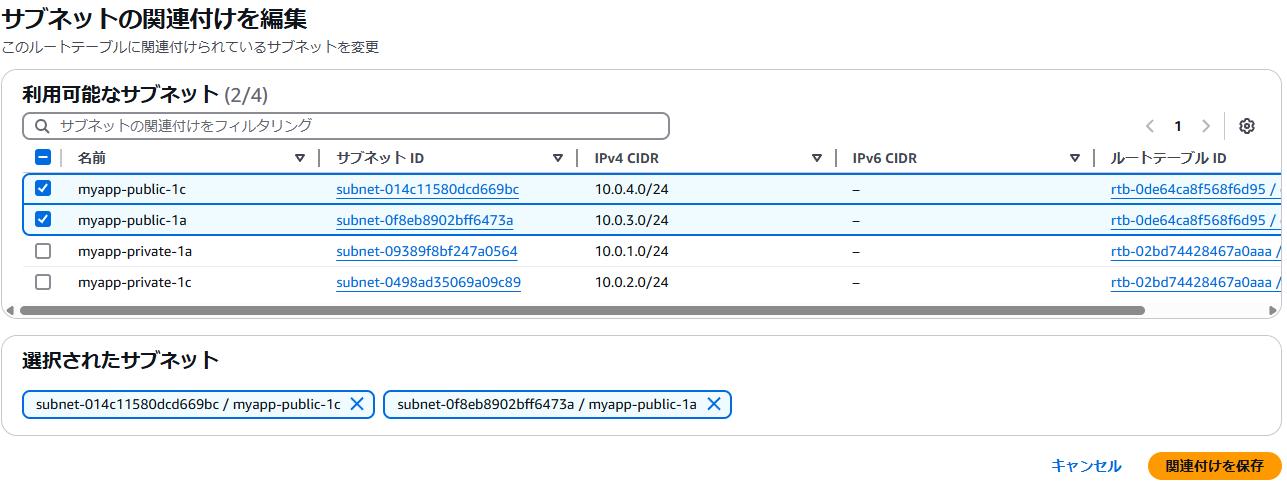Click page number 1 in pagination
The width and height of the screenshot is (1287, 488).
(x=1178, y=126)
